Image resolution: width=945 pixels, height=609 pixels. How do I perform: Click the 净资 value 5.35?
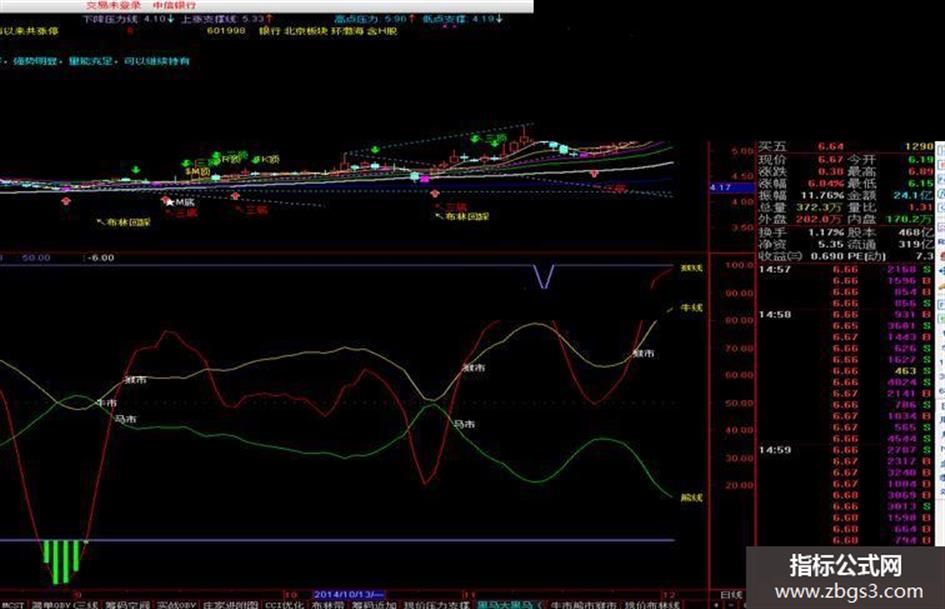(x=830, y=244)
